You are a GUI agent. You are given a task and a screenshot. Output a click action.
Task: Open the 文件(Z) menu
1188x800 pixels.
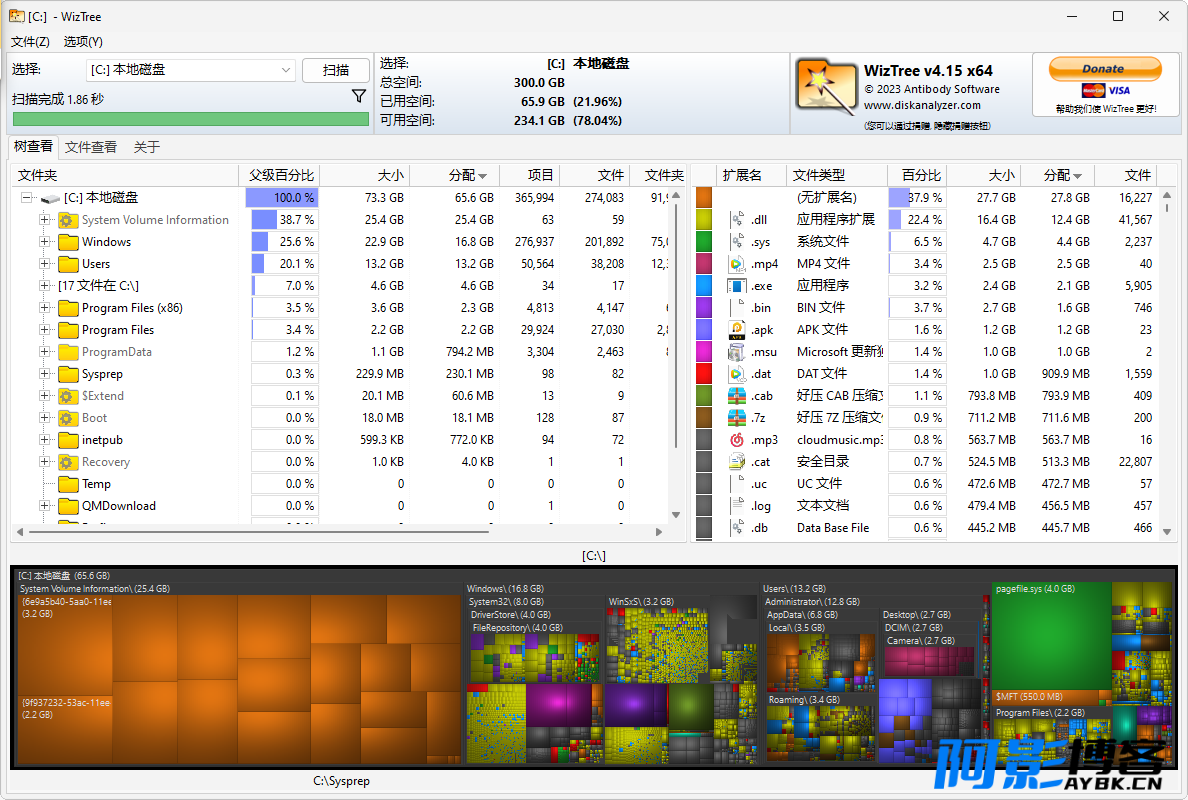click(x=30, y=42)
